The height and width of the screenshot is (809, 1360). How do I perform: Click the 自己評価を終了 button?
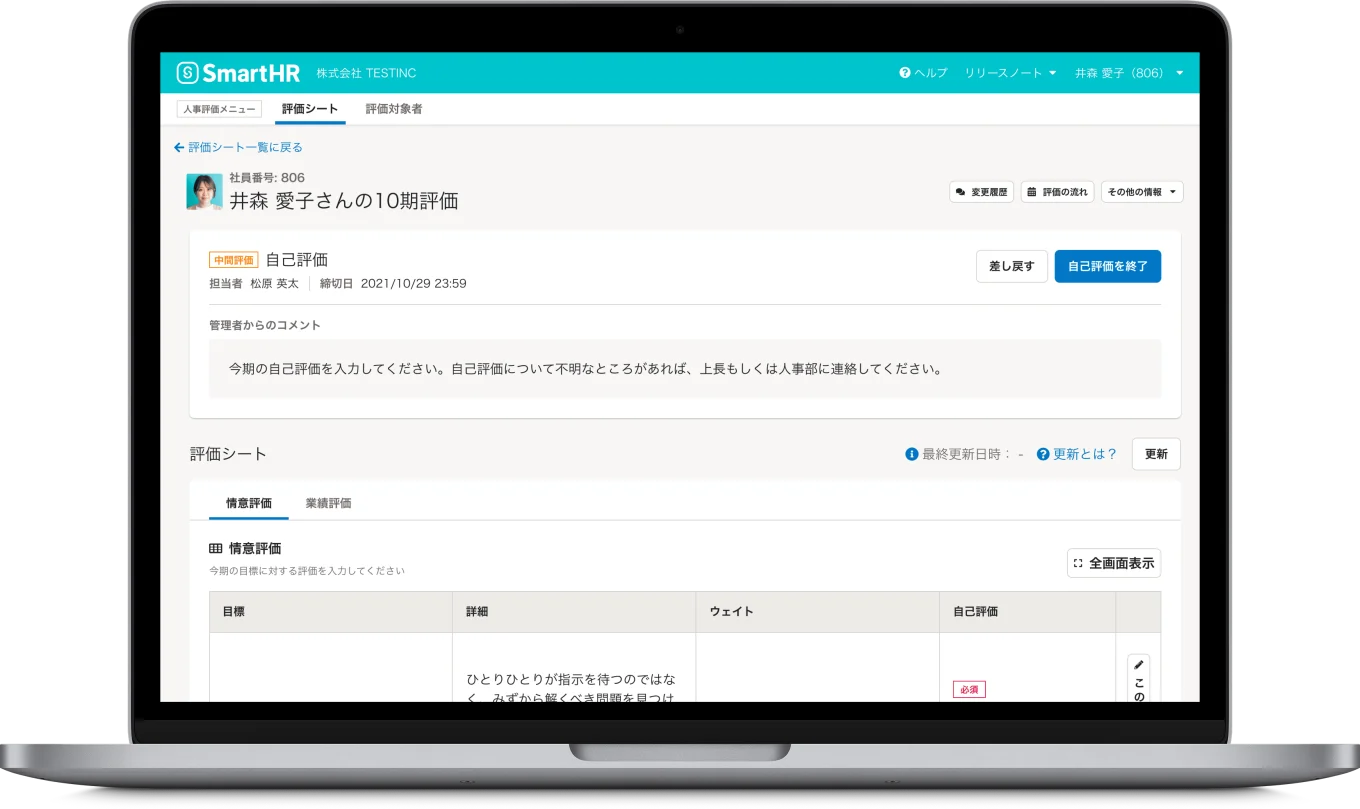[1108, 266]
